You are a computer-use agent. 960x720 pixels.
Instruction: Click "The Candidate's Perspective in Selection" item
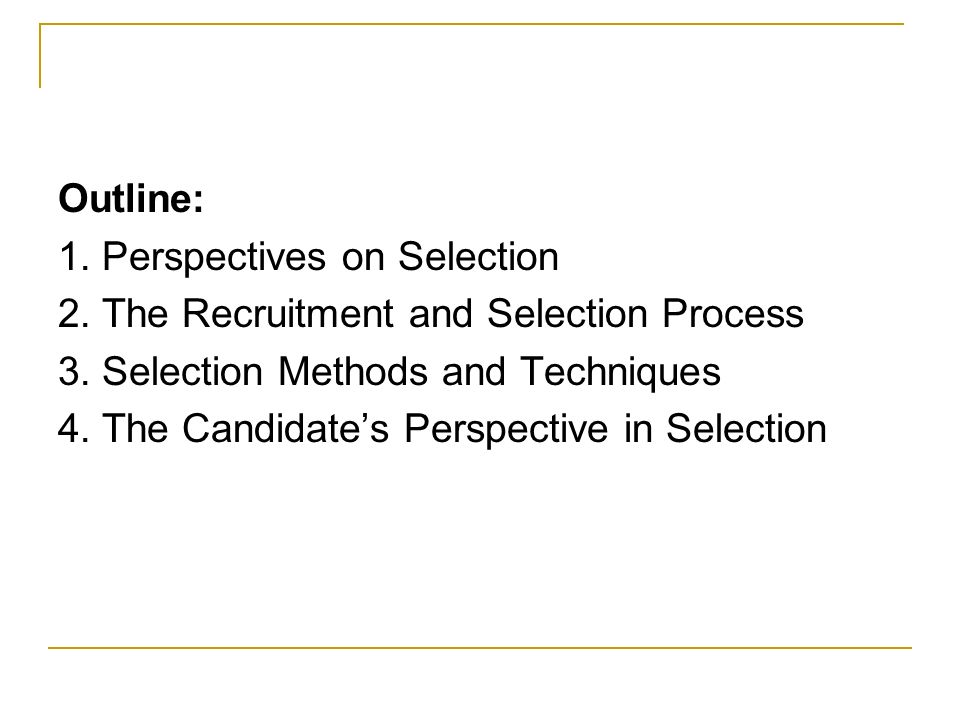(464, 428)
